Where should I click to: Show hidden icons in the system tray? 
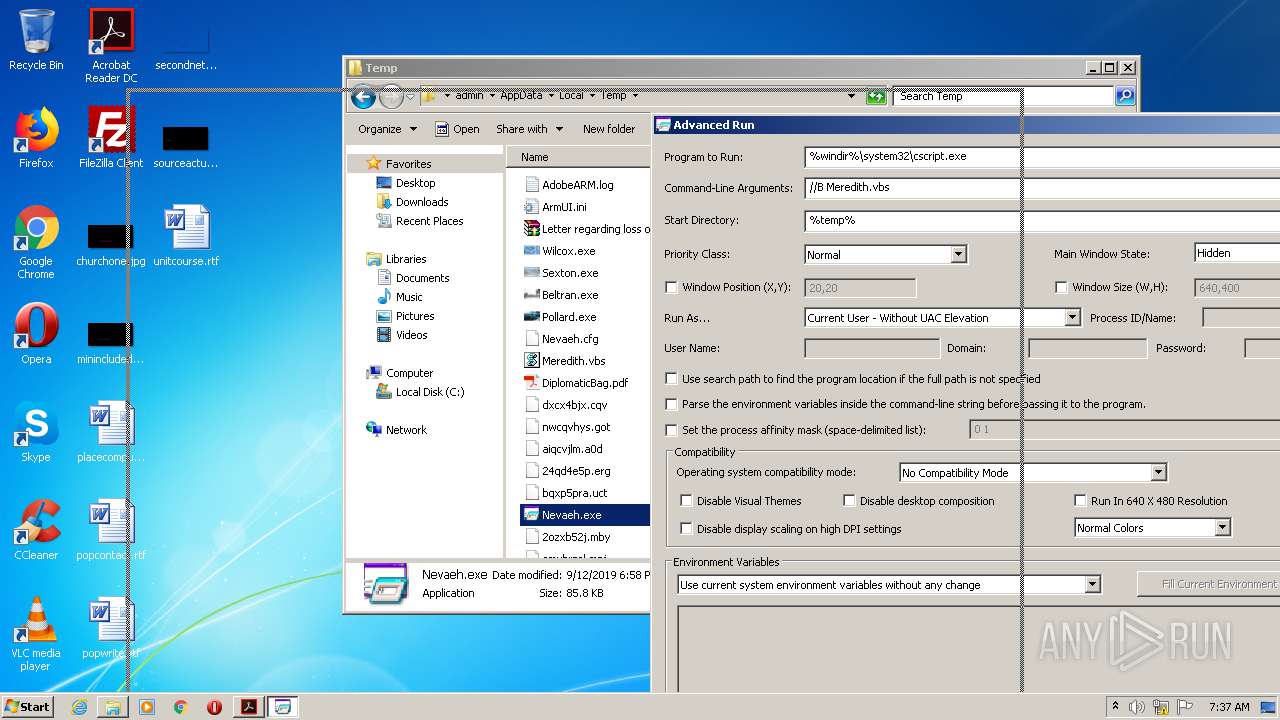pyautogui.click(x=1117, y=706)
